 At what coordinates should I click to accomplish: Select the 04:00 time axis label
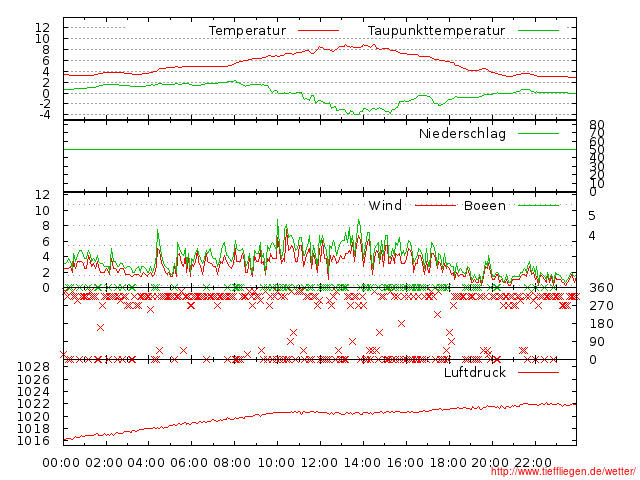point(146,463)
